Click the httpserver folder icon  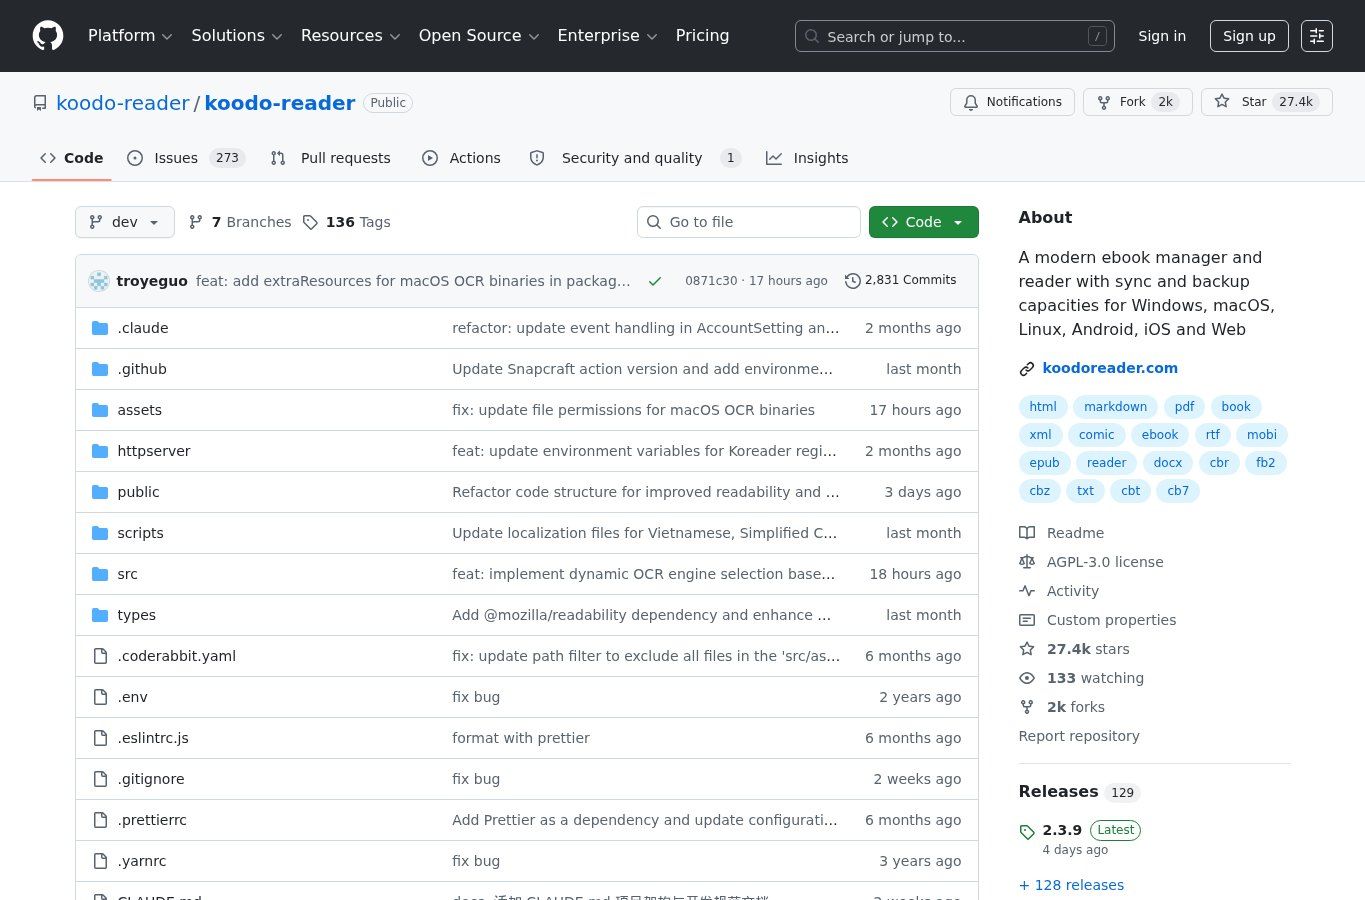point(100,451)
